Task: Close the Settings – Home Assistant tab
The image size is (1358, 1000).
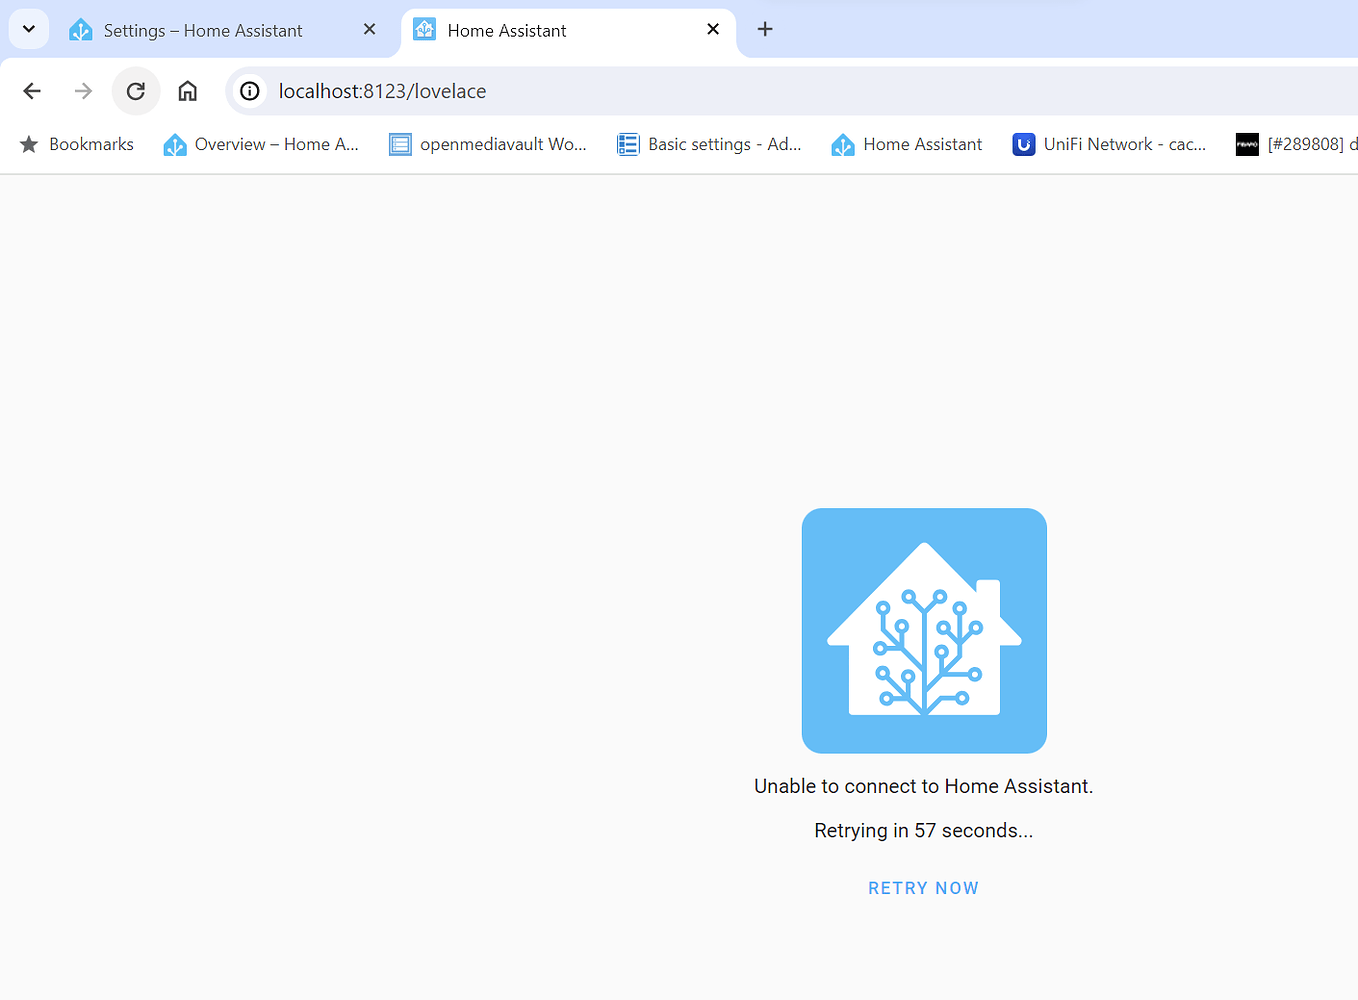Action: tap(369, 29)
